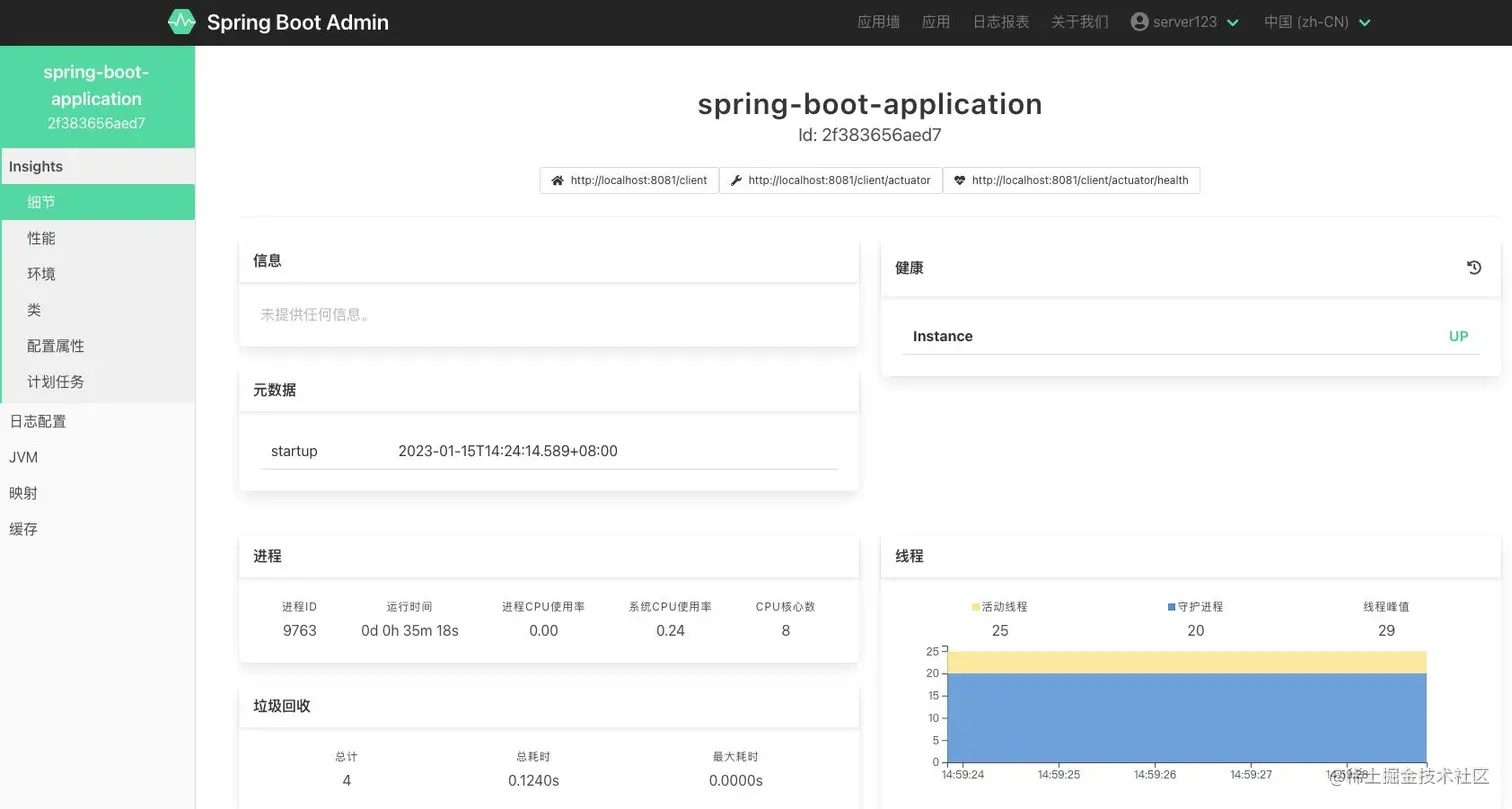This screenshot has width=1512, height=809.
Task: Click the server123 user avatar icon
Action: tap(1139, 22)
